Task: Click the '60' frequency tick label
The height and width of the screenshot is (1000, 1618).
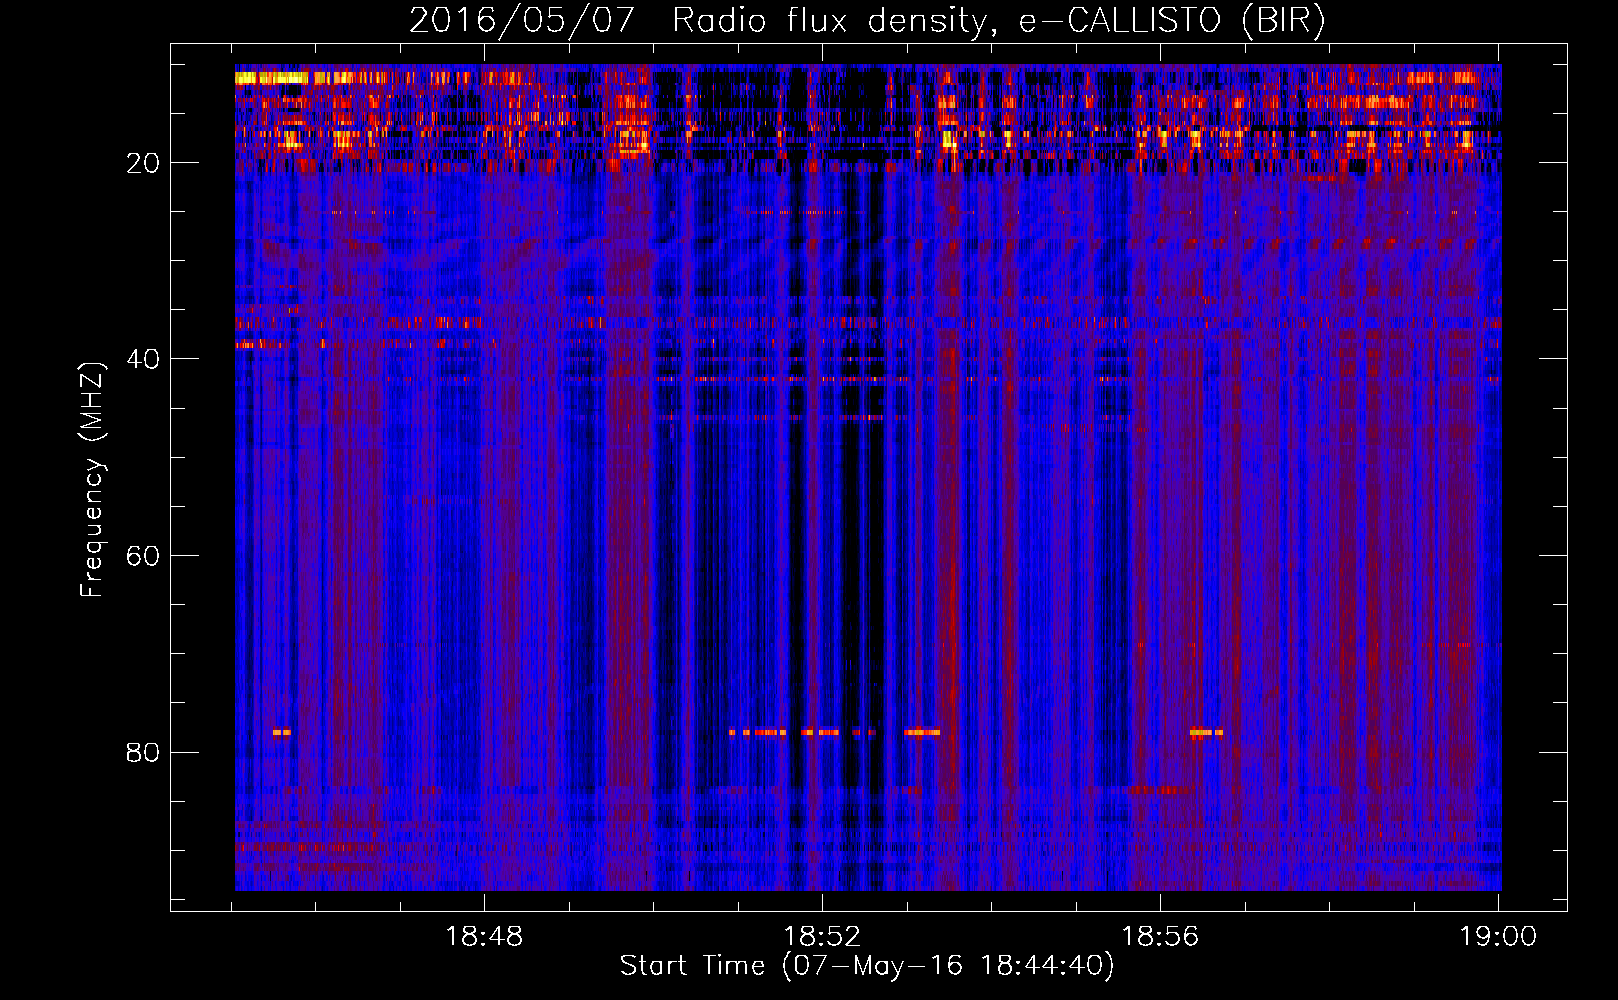Action: (143, 556)
